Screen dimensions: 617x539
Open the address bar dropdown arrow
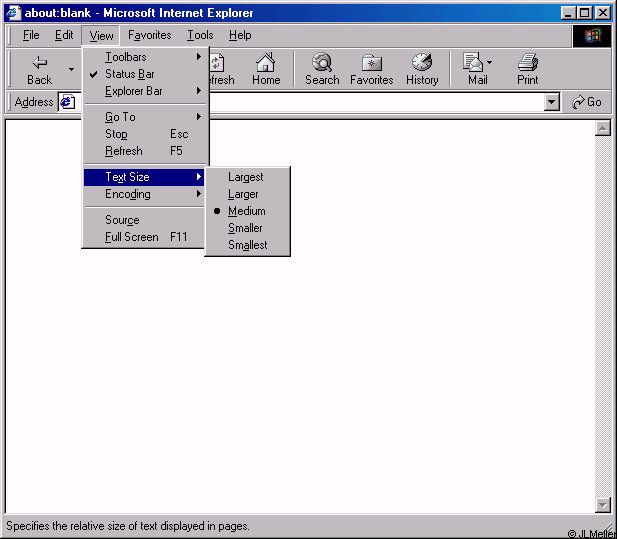[x=552, y=102]
